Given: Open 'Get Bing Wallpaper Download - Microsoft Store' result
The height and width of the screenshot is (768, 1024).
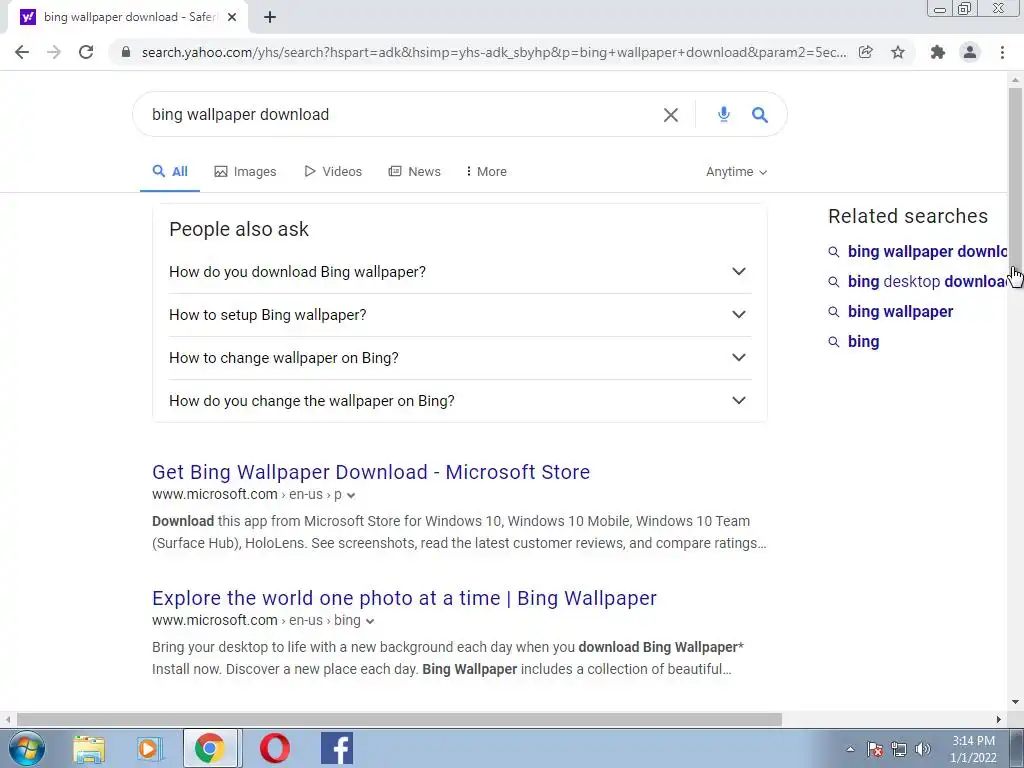Looking at the screenshot, I should pyautogui.click(x=371, y=472).
